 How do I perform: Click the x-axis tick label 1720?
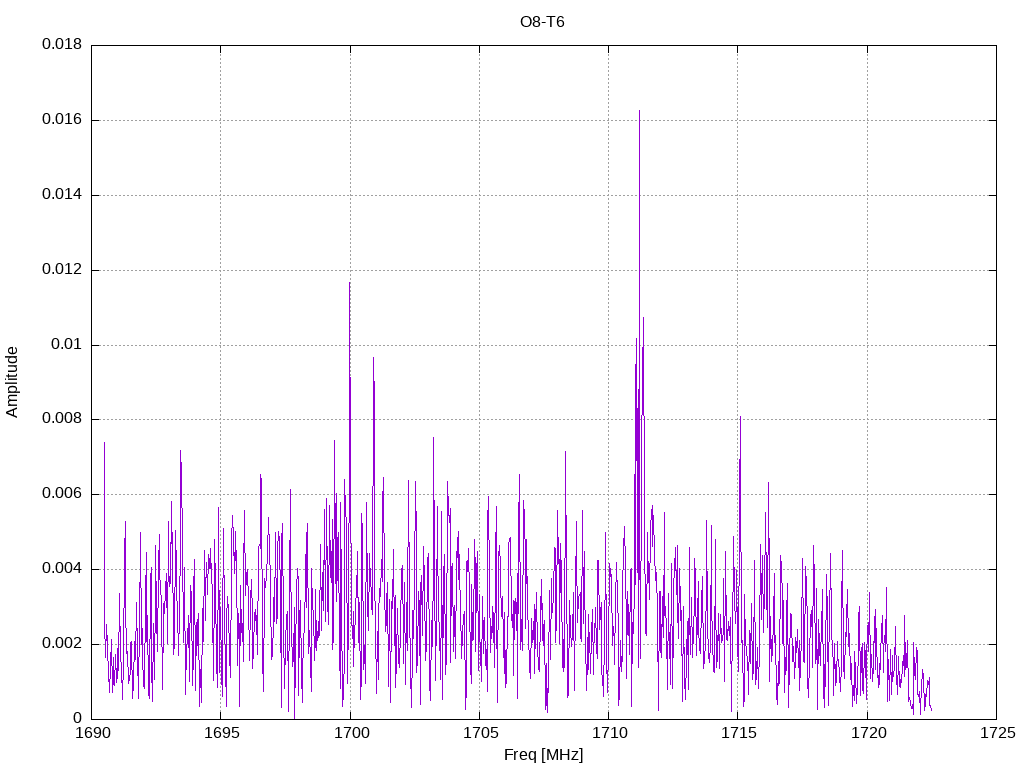point(868,733)
